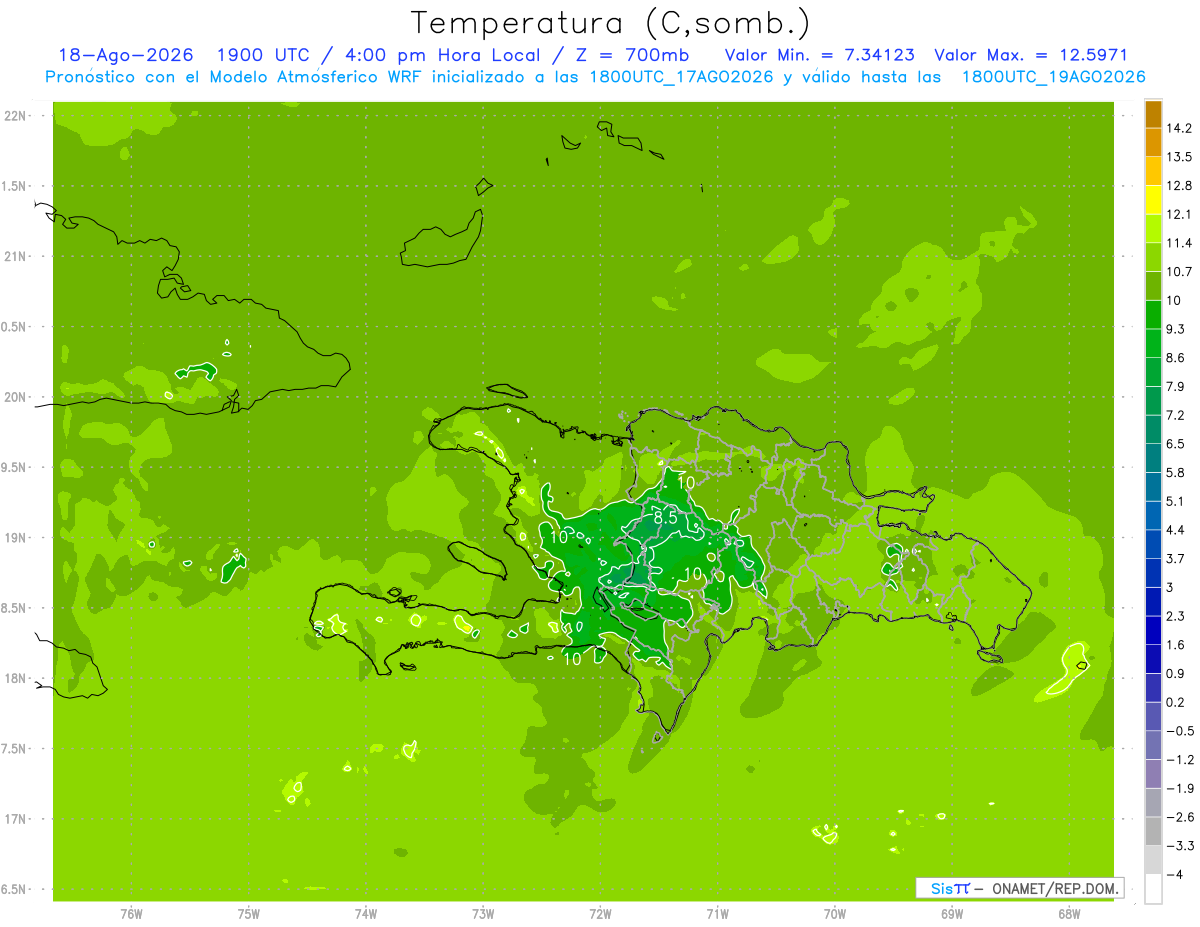Click the purple swatch between -1.9 and -1.2
The width and height of the screenshot is (1200, 927).
(x=1153, y=774)
